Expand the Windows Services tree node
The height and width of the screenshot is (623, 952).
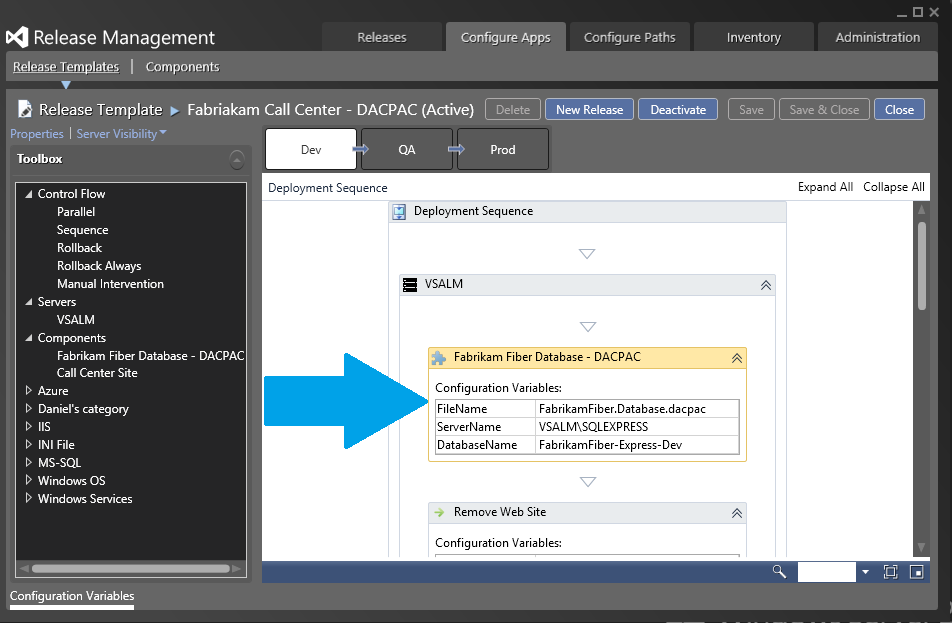click(x=29, y=498)
